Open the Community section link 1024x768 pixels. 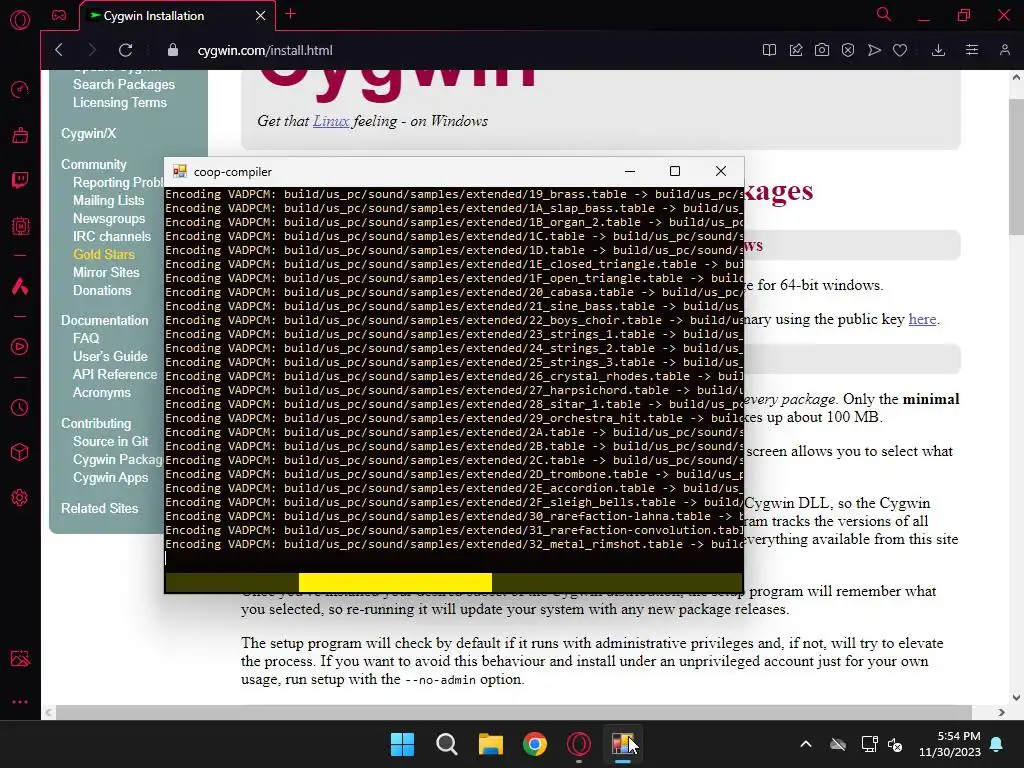[93, 165]
